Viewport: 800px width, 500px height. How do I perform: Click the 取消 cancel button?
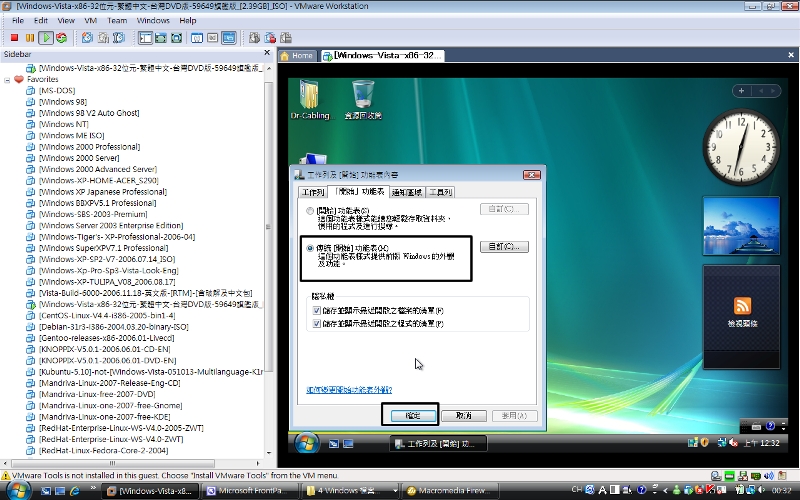click(x=464, y=416)
